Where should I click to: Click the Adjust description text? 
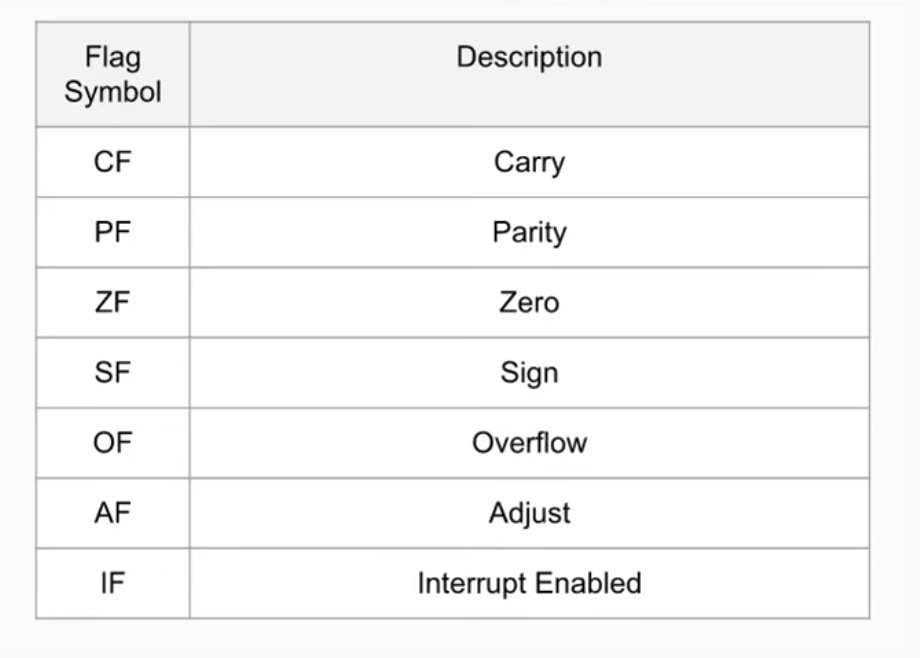click(x=529, y=513)
